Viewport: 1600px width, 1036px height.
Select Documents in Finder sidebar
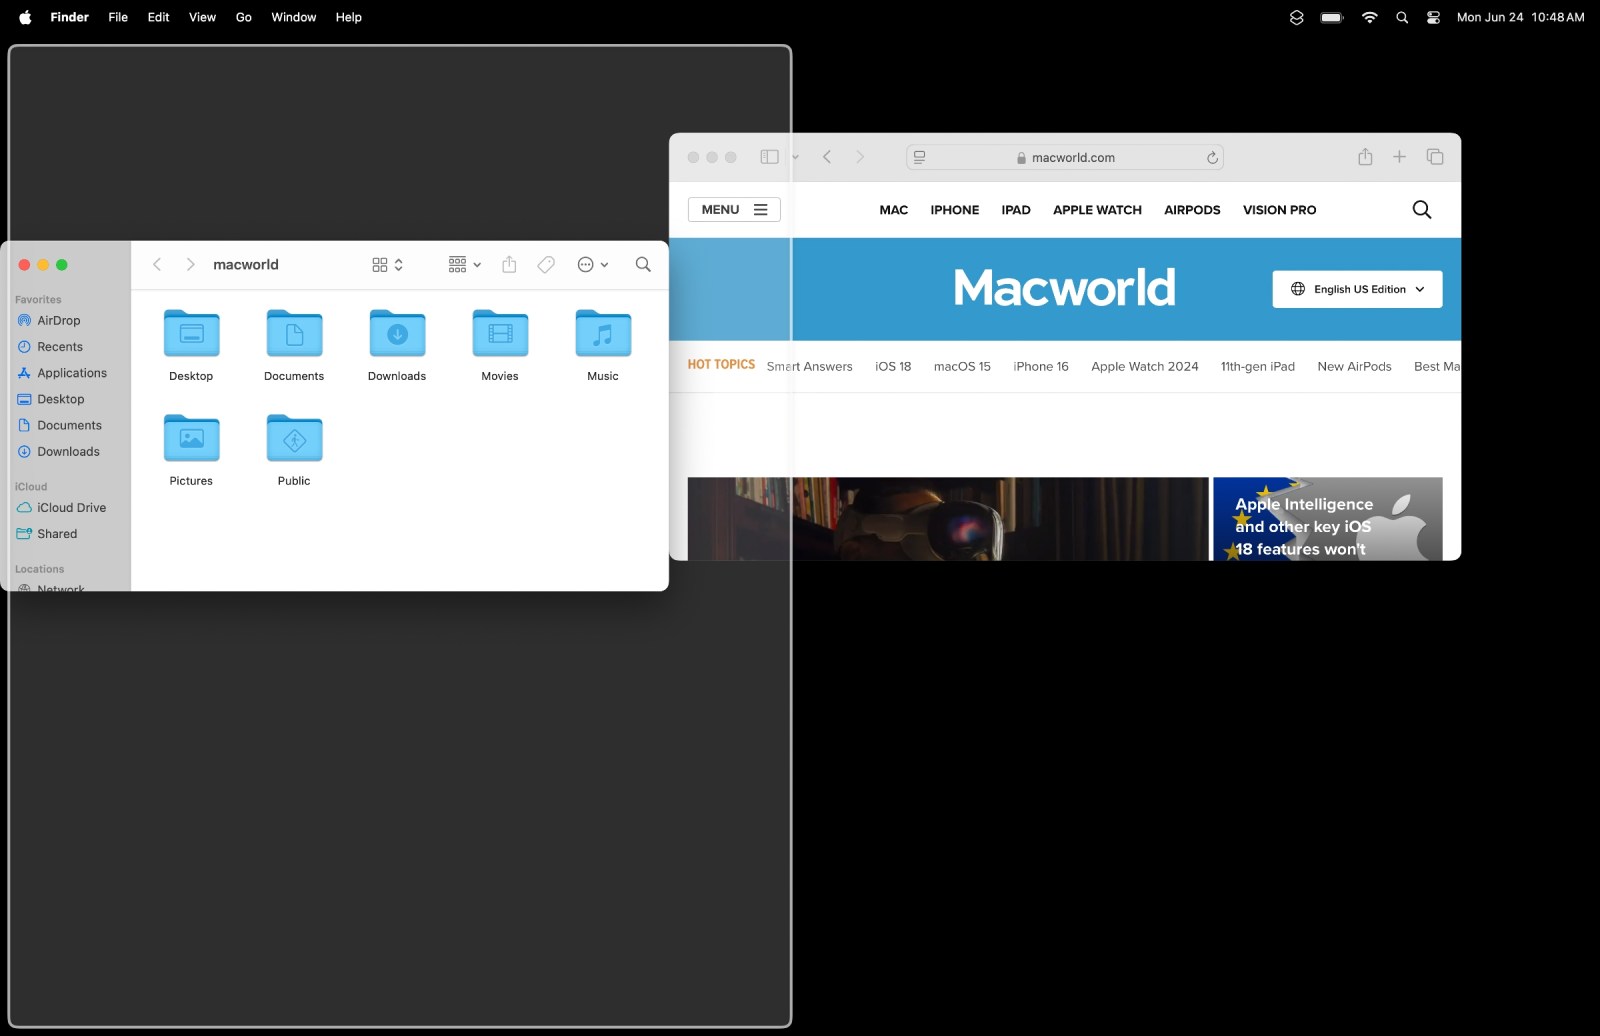[x=68, y=425]
